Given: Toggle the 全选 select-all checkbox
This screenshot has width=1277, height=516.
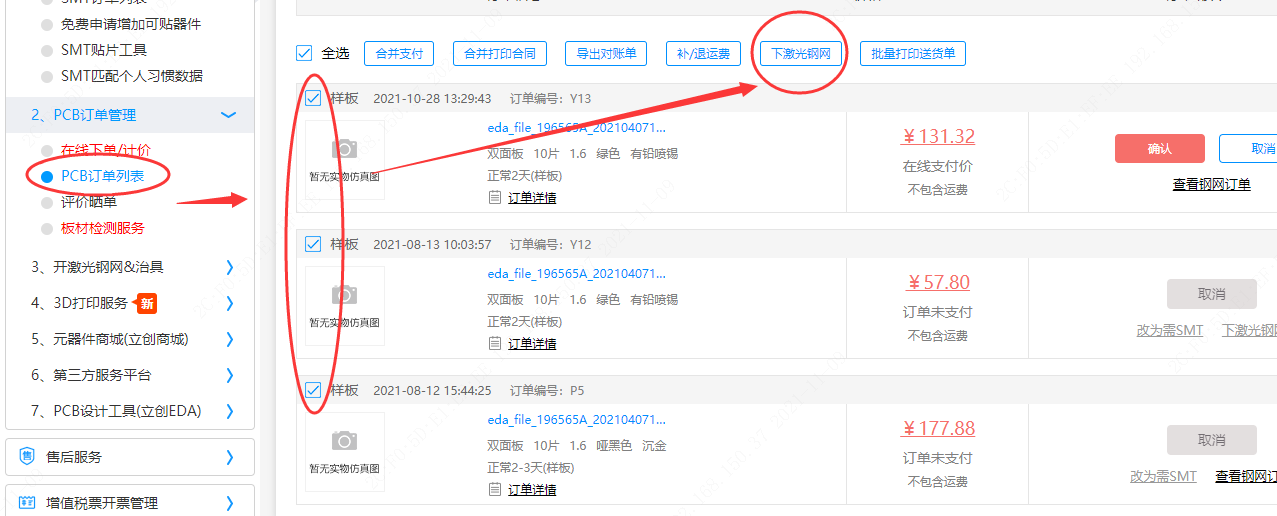Looking at the screenshot, I should (304, 53).
